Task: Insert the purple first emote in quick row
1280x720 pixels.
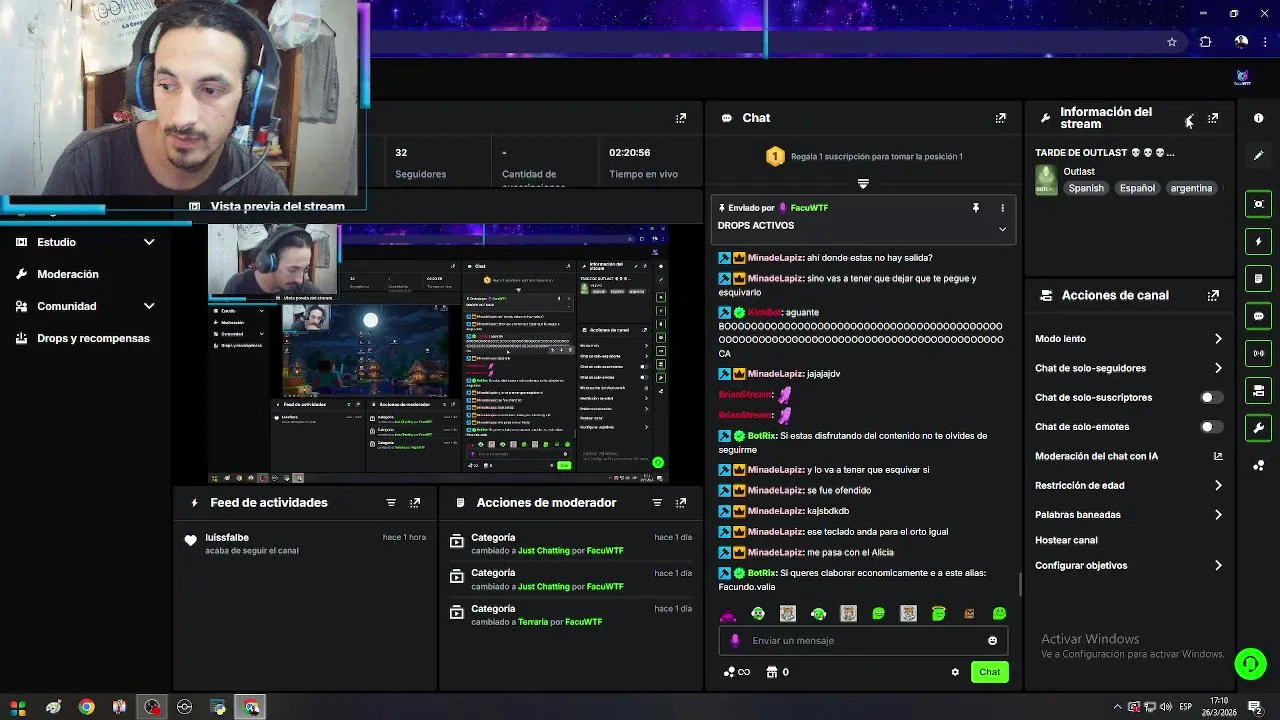Action: coord(728,614)
